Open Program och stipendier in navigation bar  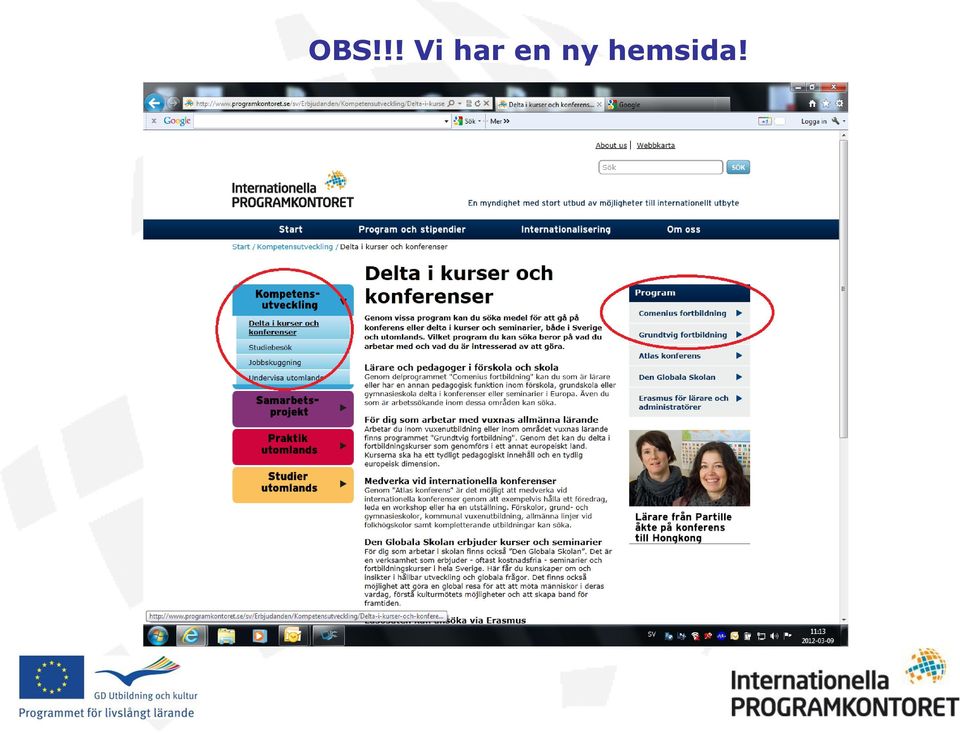pos(412,230)
